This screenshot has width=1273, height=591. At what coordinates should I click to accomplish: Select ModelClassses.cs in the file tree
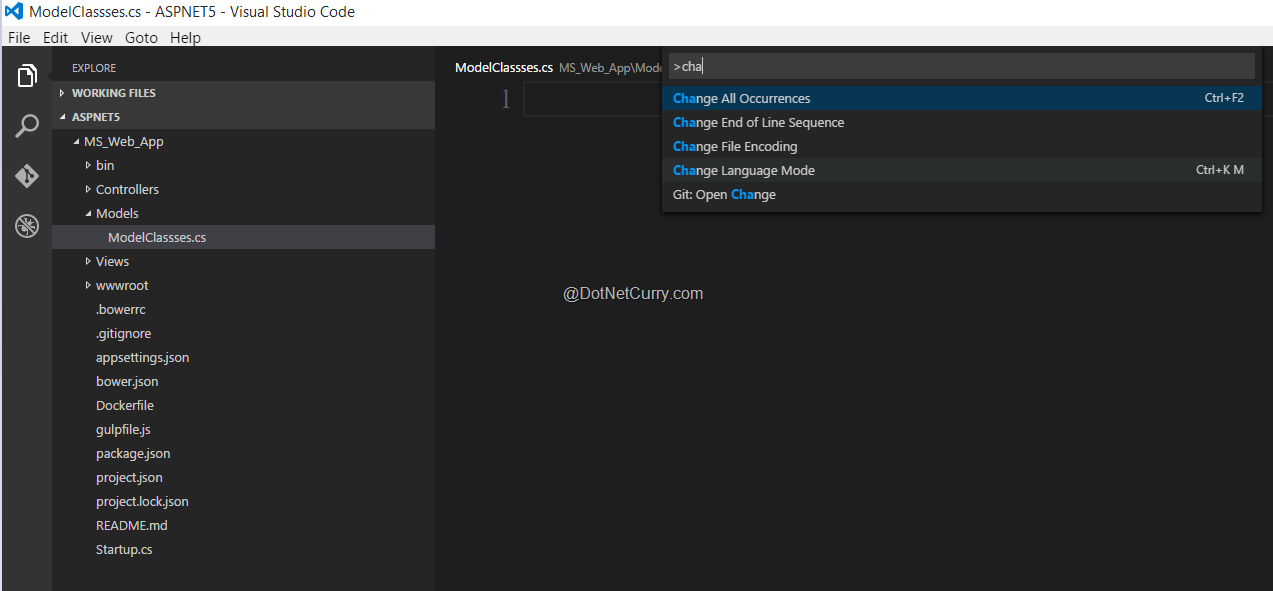(244, 237)
